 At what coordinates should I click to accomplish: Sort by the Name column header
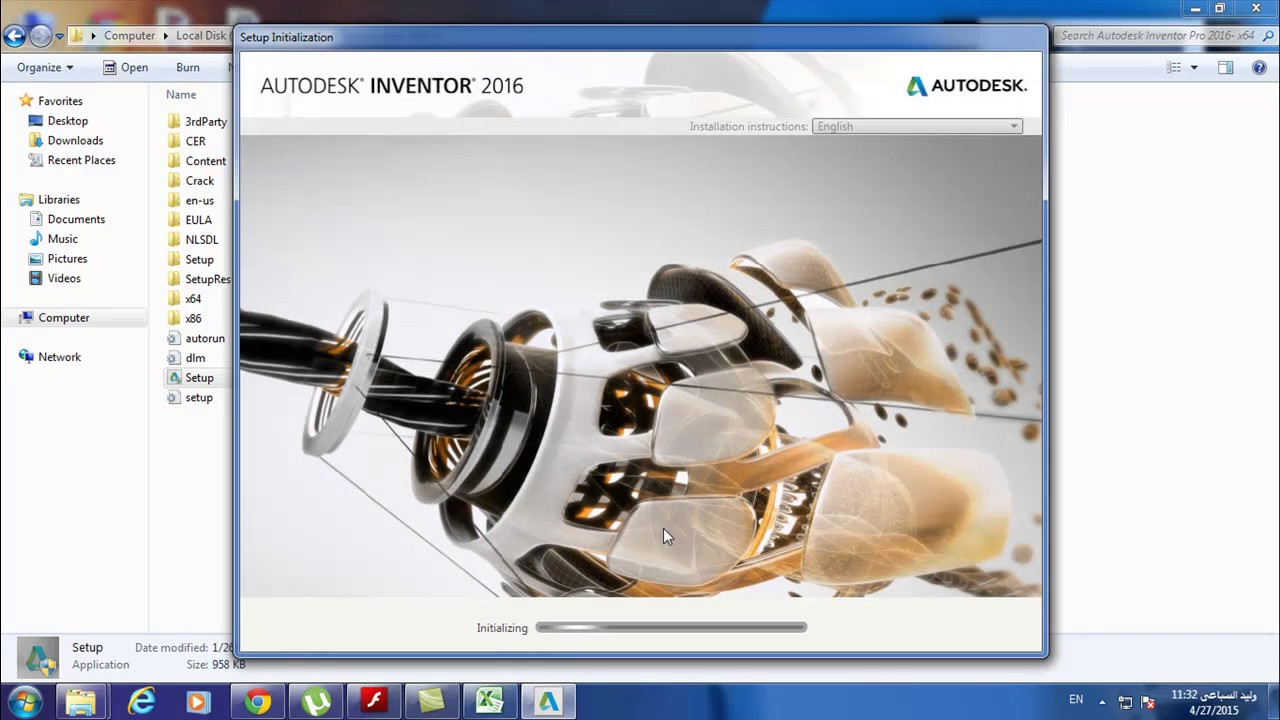point(181,95)
